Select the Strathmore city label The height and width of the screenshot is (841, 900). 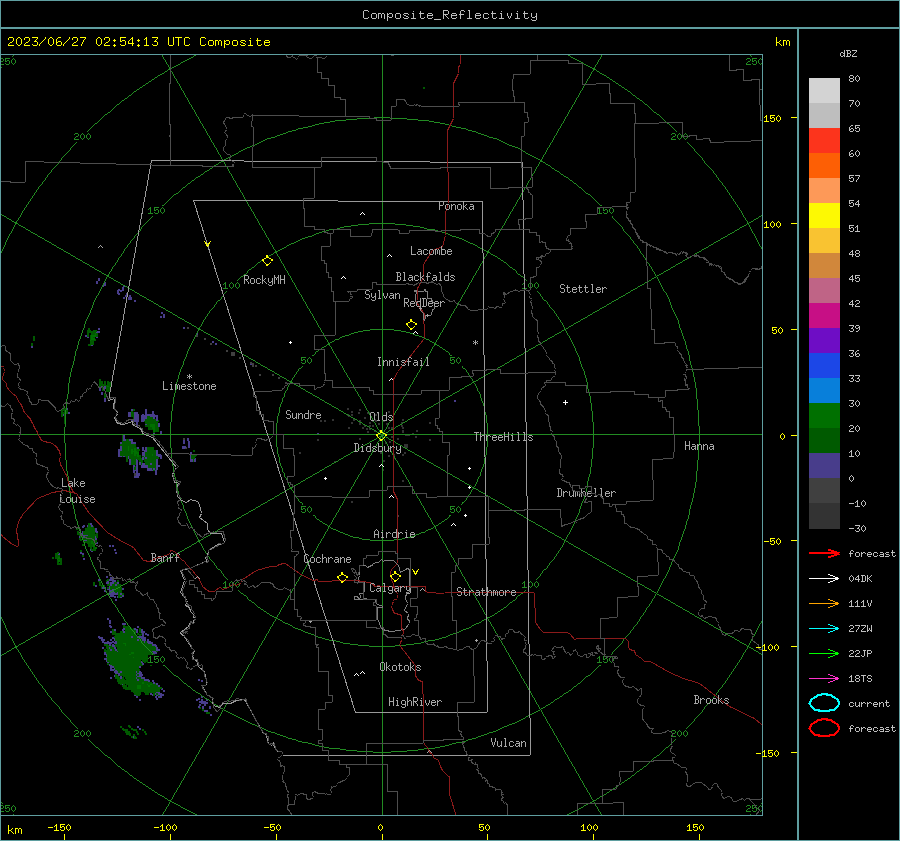[486, 592]
